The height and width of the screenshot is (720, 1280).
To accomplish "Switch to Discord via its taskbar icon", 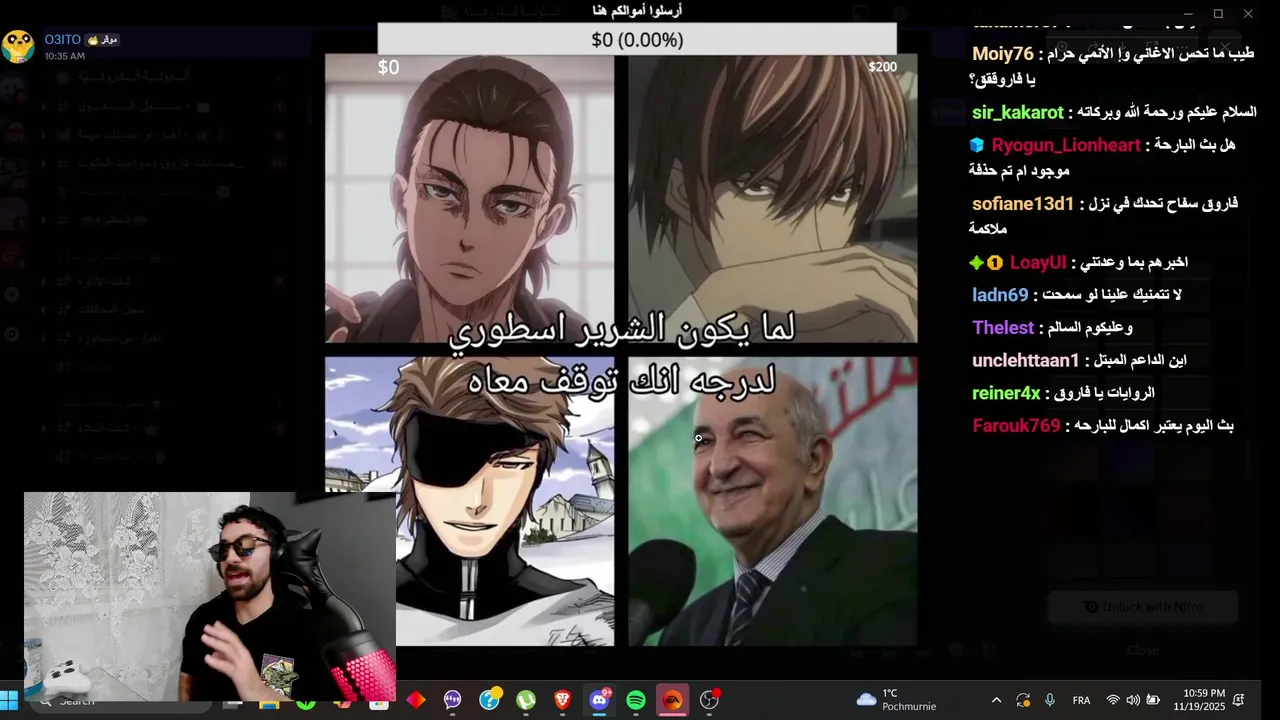I will click(600, 700).
